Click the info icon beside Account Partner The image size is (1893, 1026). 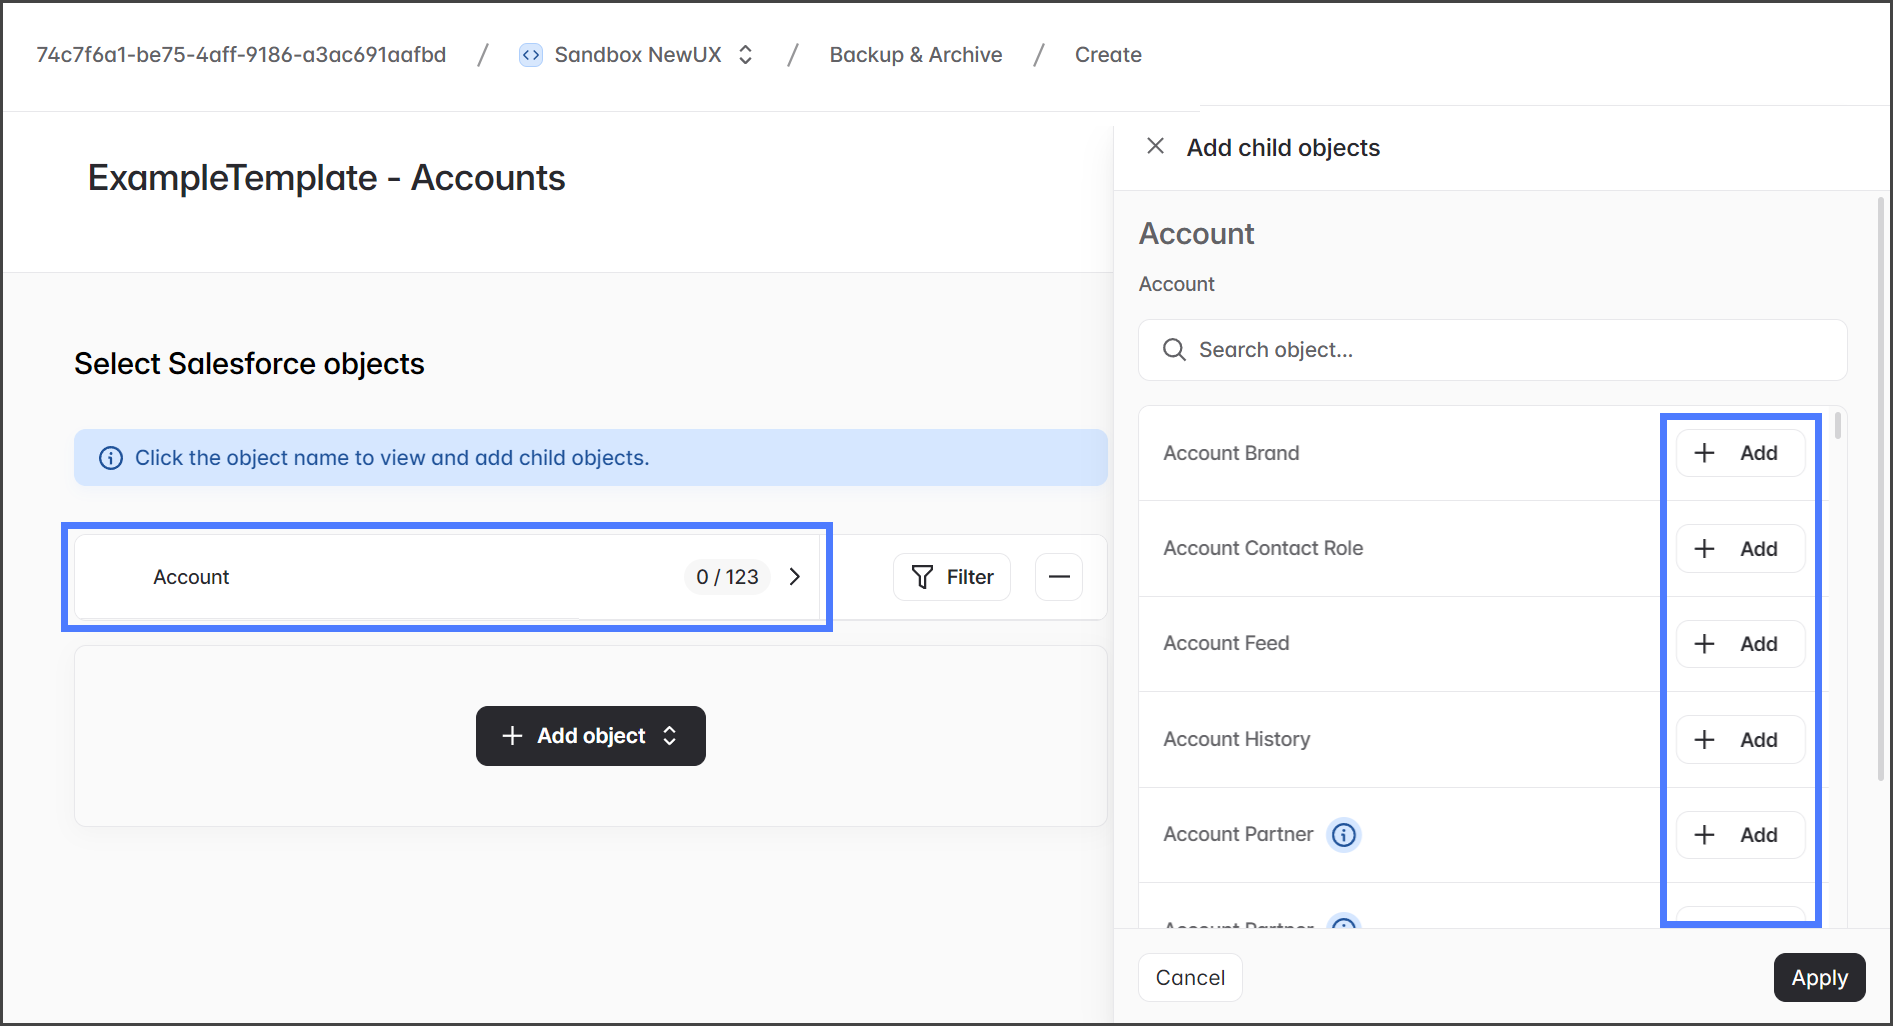point(1344,834)
